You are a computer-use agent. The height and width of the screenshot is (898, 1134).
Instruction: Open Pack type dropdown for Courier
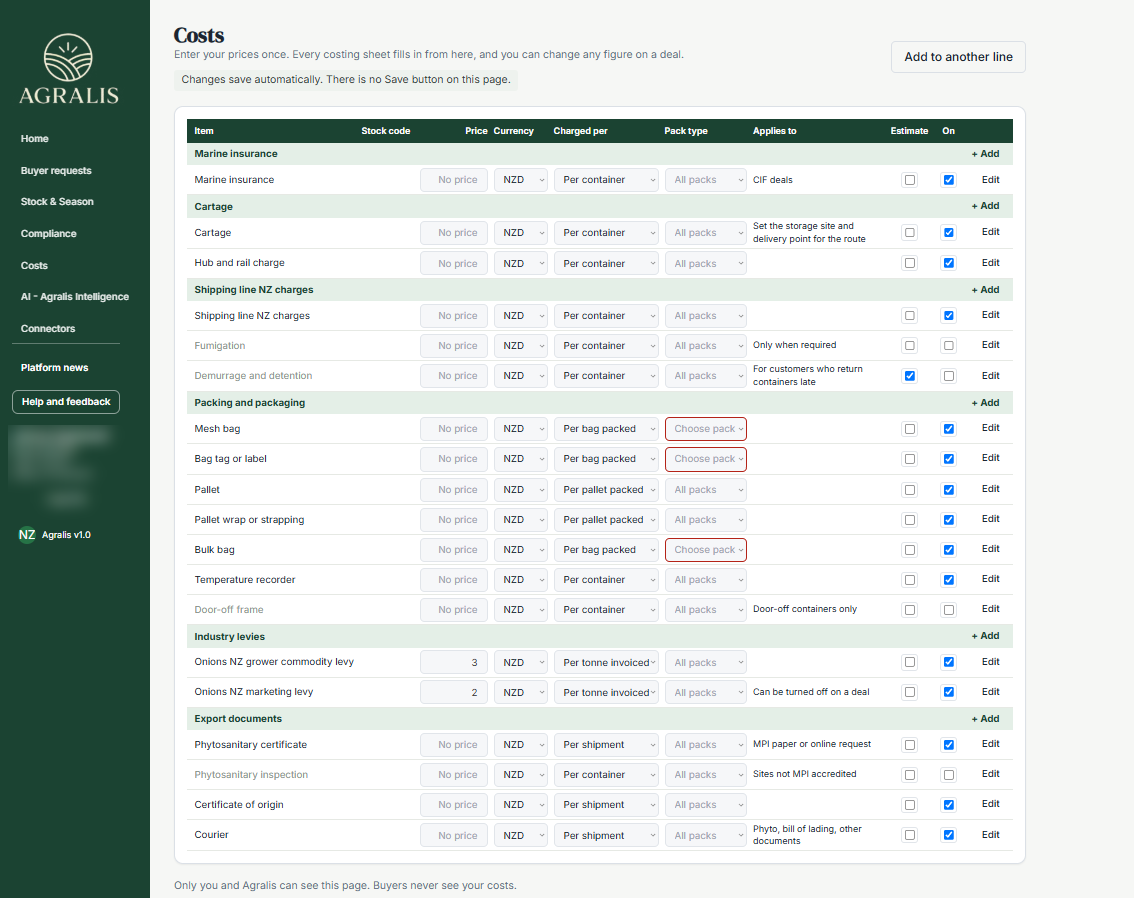coord(706,836)
